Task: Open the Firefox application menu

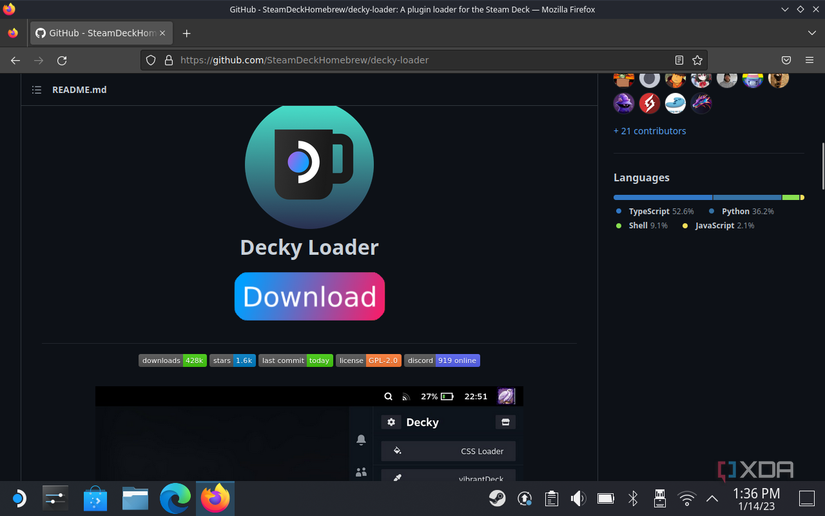Action: pos(809,60)
